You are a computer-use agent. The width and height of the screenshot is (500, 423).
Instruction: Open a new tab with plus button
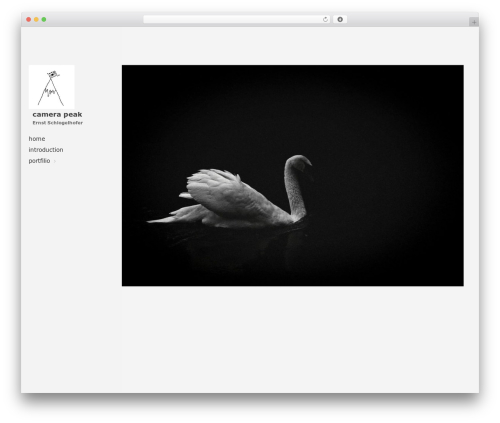(x=474, y=22)
